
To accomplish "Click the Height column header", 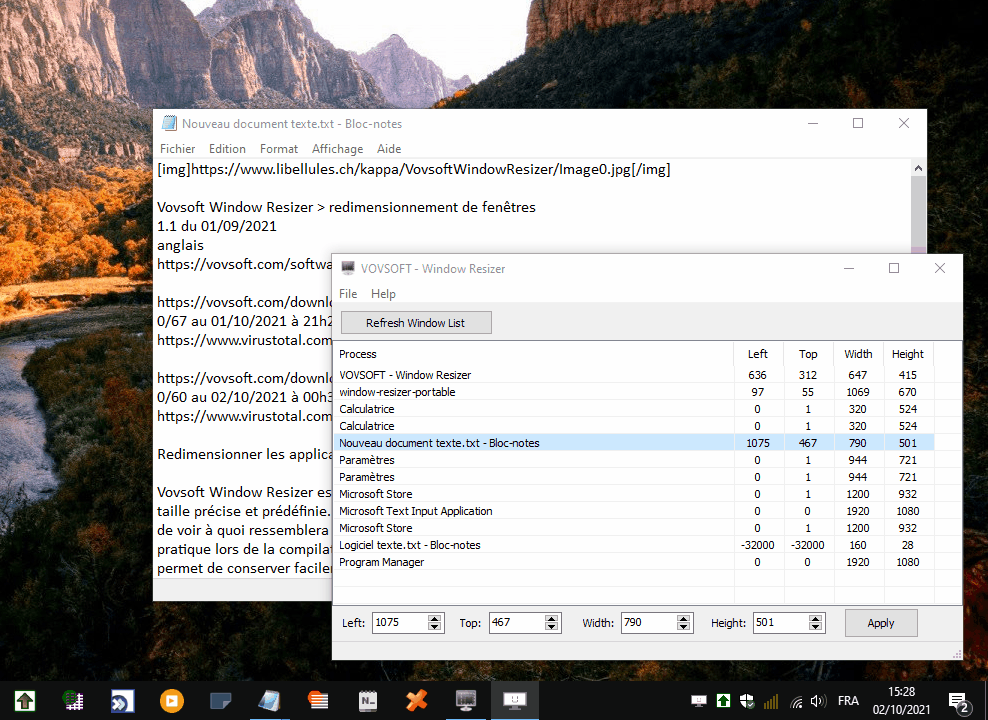I will tap(908, 354).
